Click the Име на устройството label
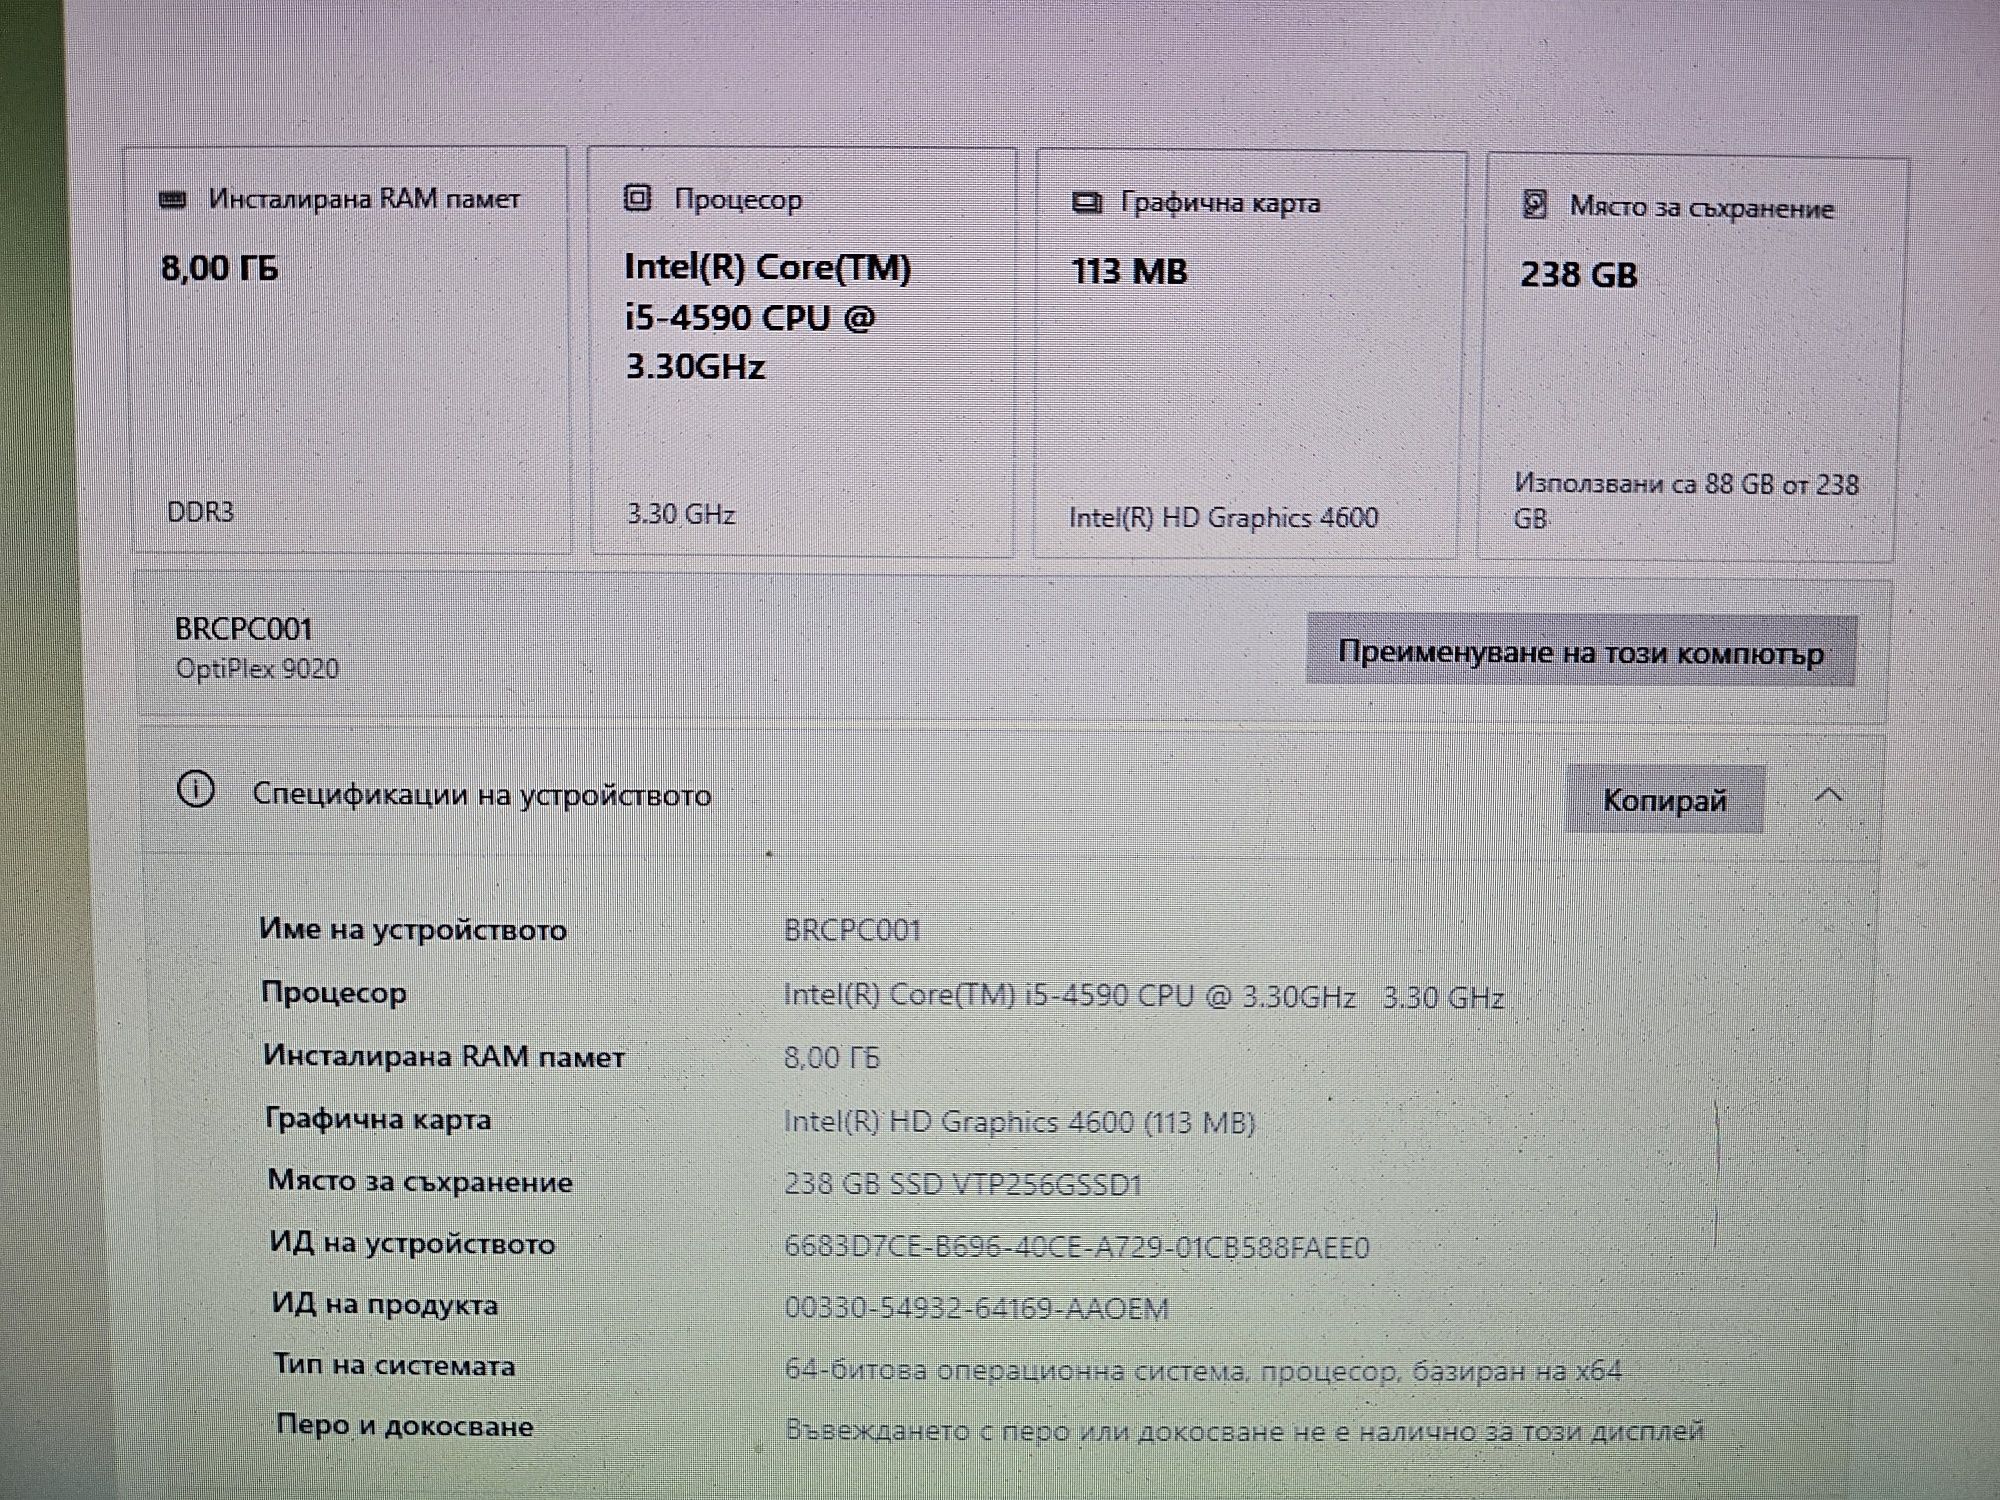 click(413, 930)
